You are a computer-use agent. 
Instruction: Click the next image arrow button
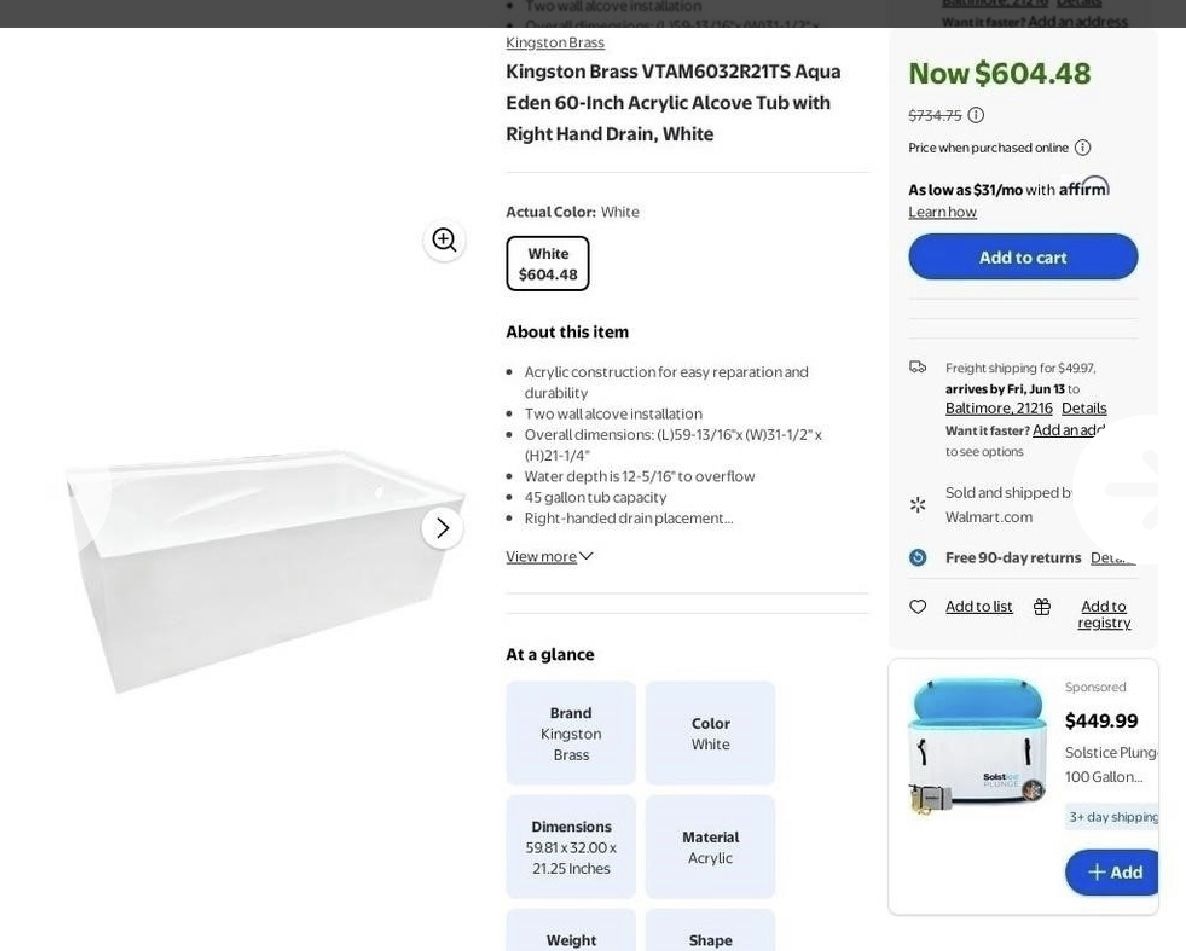point(443,528)
